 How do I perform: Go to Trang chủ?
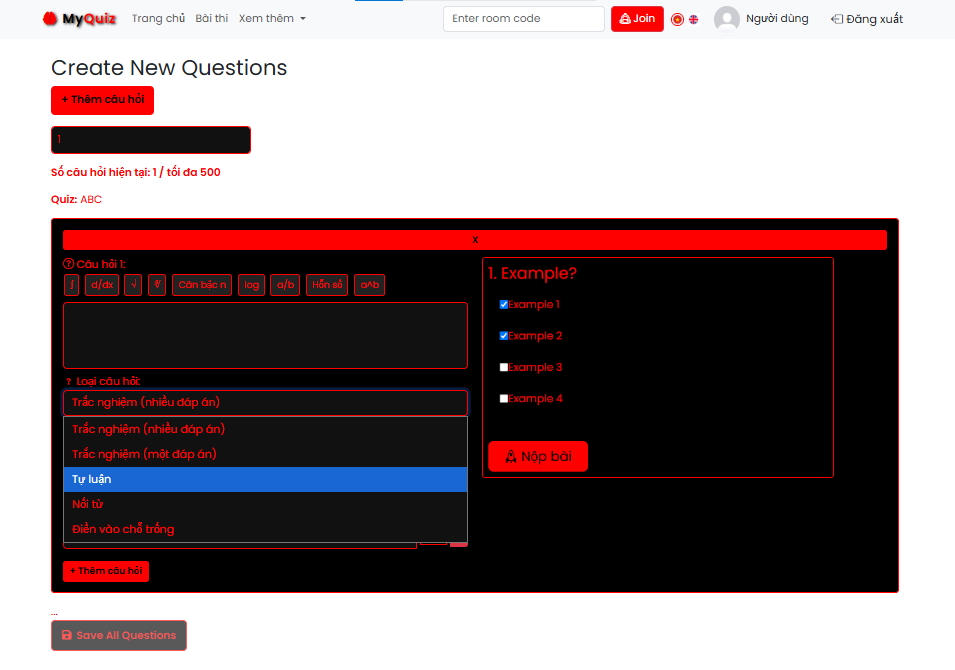coord(158,19)
